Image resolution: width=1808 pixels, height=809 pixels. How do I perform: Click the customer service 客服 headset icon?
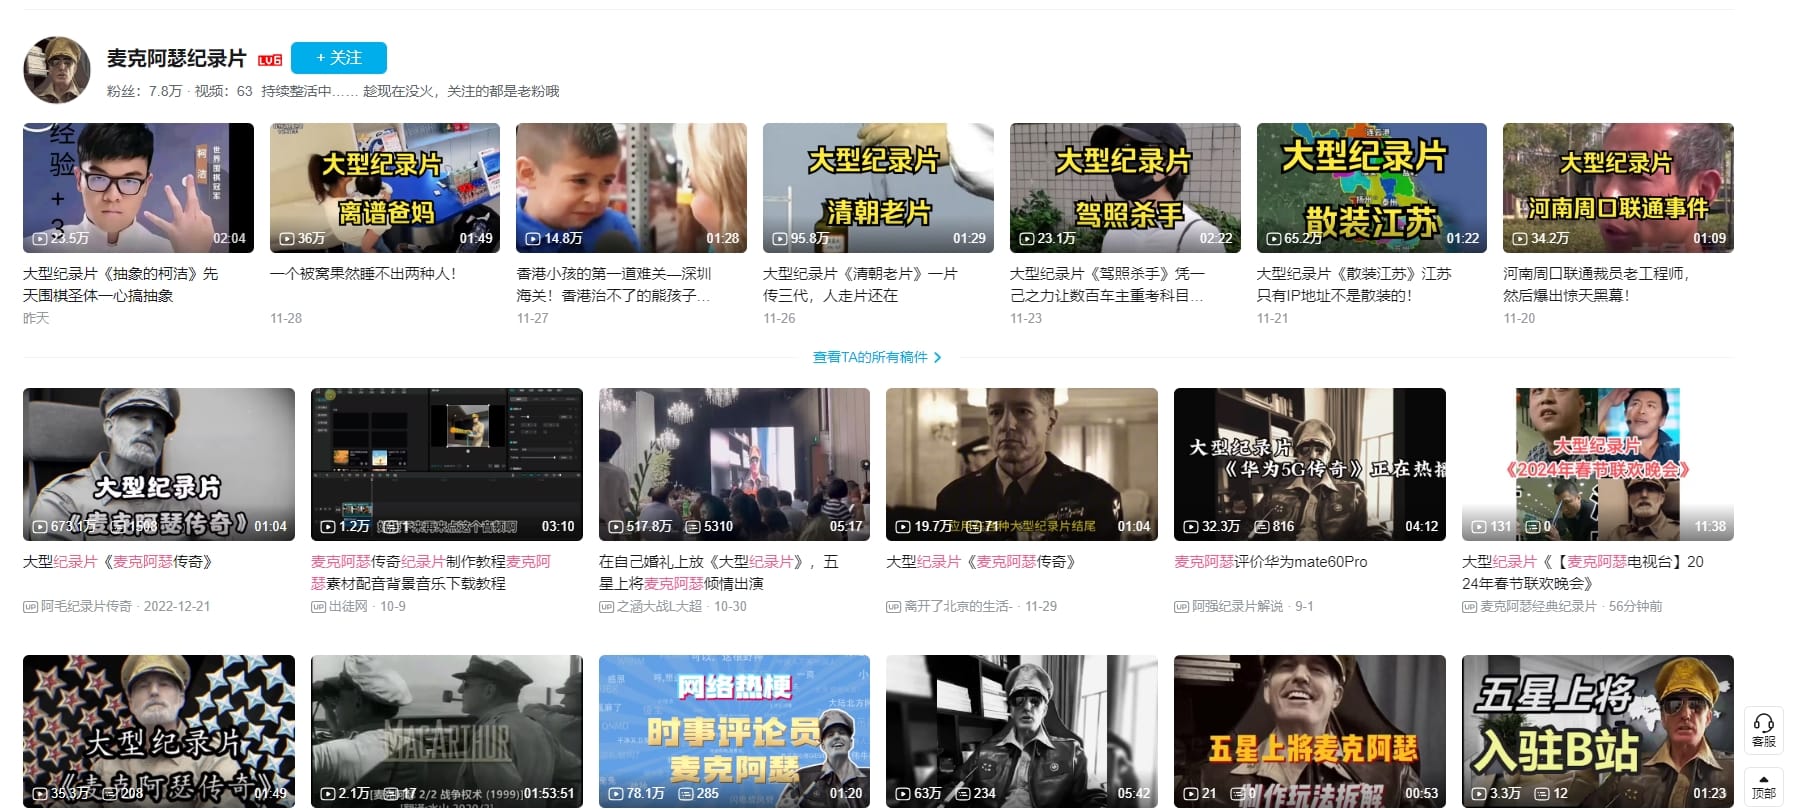tap(1764, 723)
